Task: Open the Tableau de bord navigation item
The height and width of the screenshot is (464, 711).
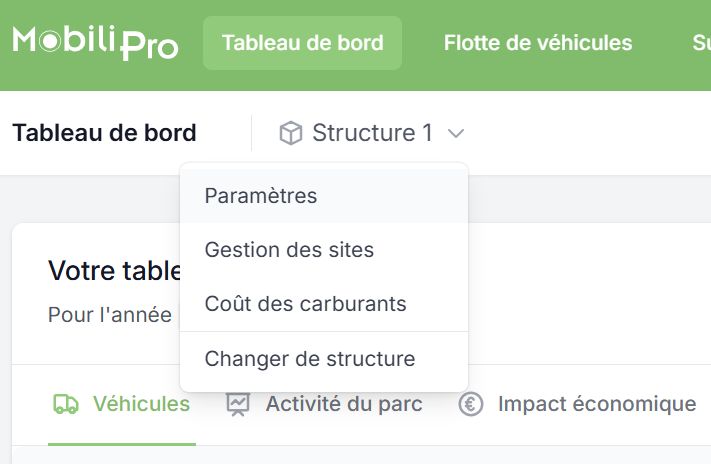Action: (302, 43)
